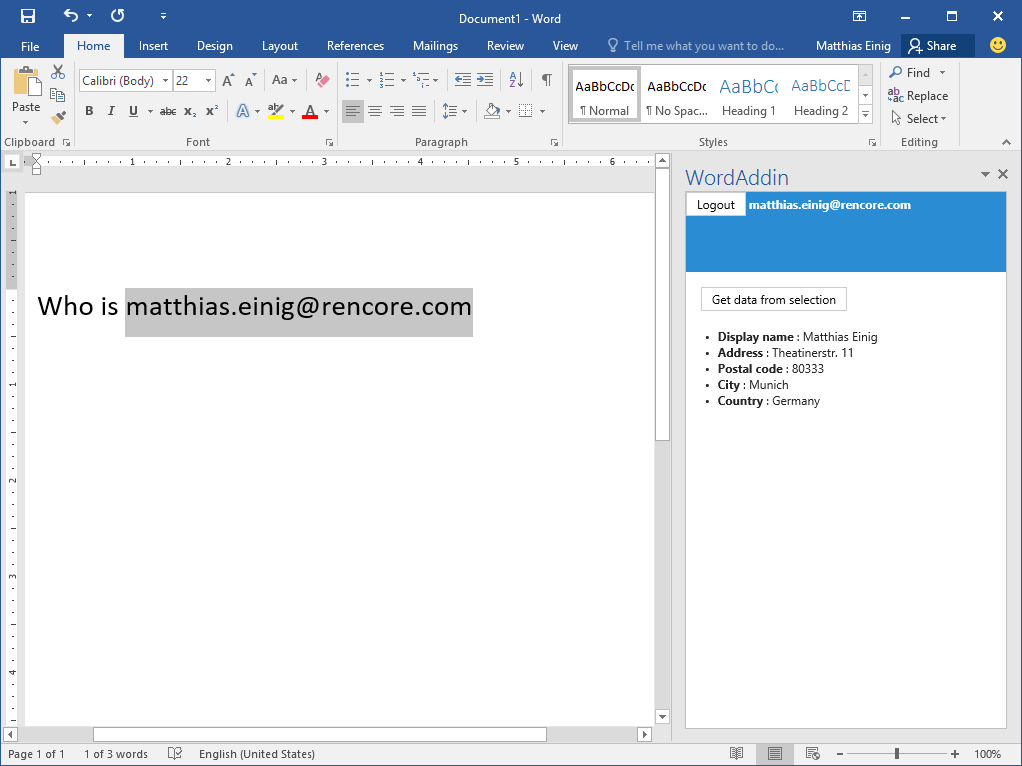
Task: Sort the selected text alphabetically
Action: pyautogui.click(x=516, y=80)
